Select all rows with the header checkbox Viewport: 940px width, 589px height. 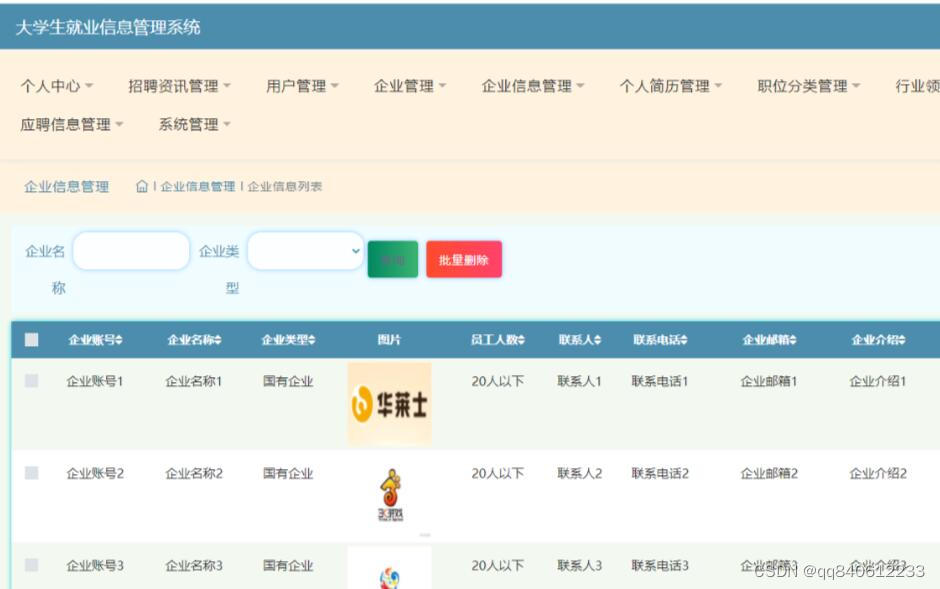[x=31, y=339]
